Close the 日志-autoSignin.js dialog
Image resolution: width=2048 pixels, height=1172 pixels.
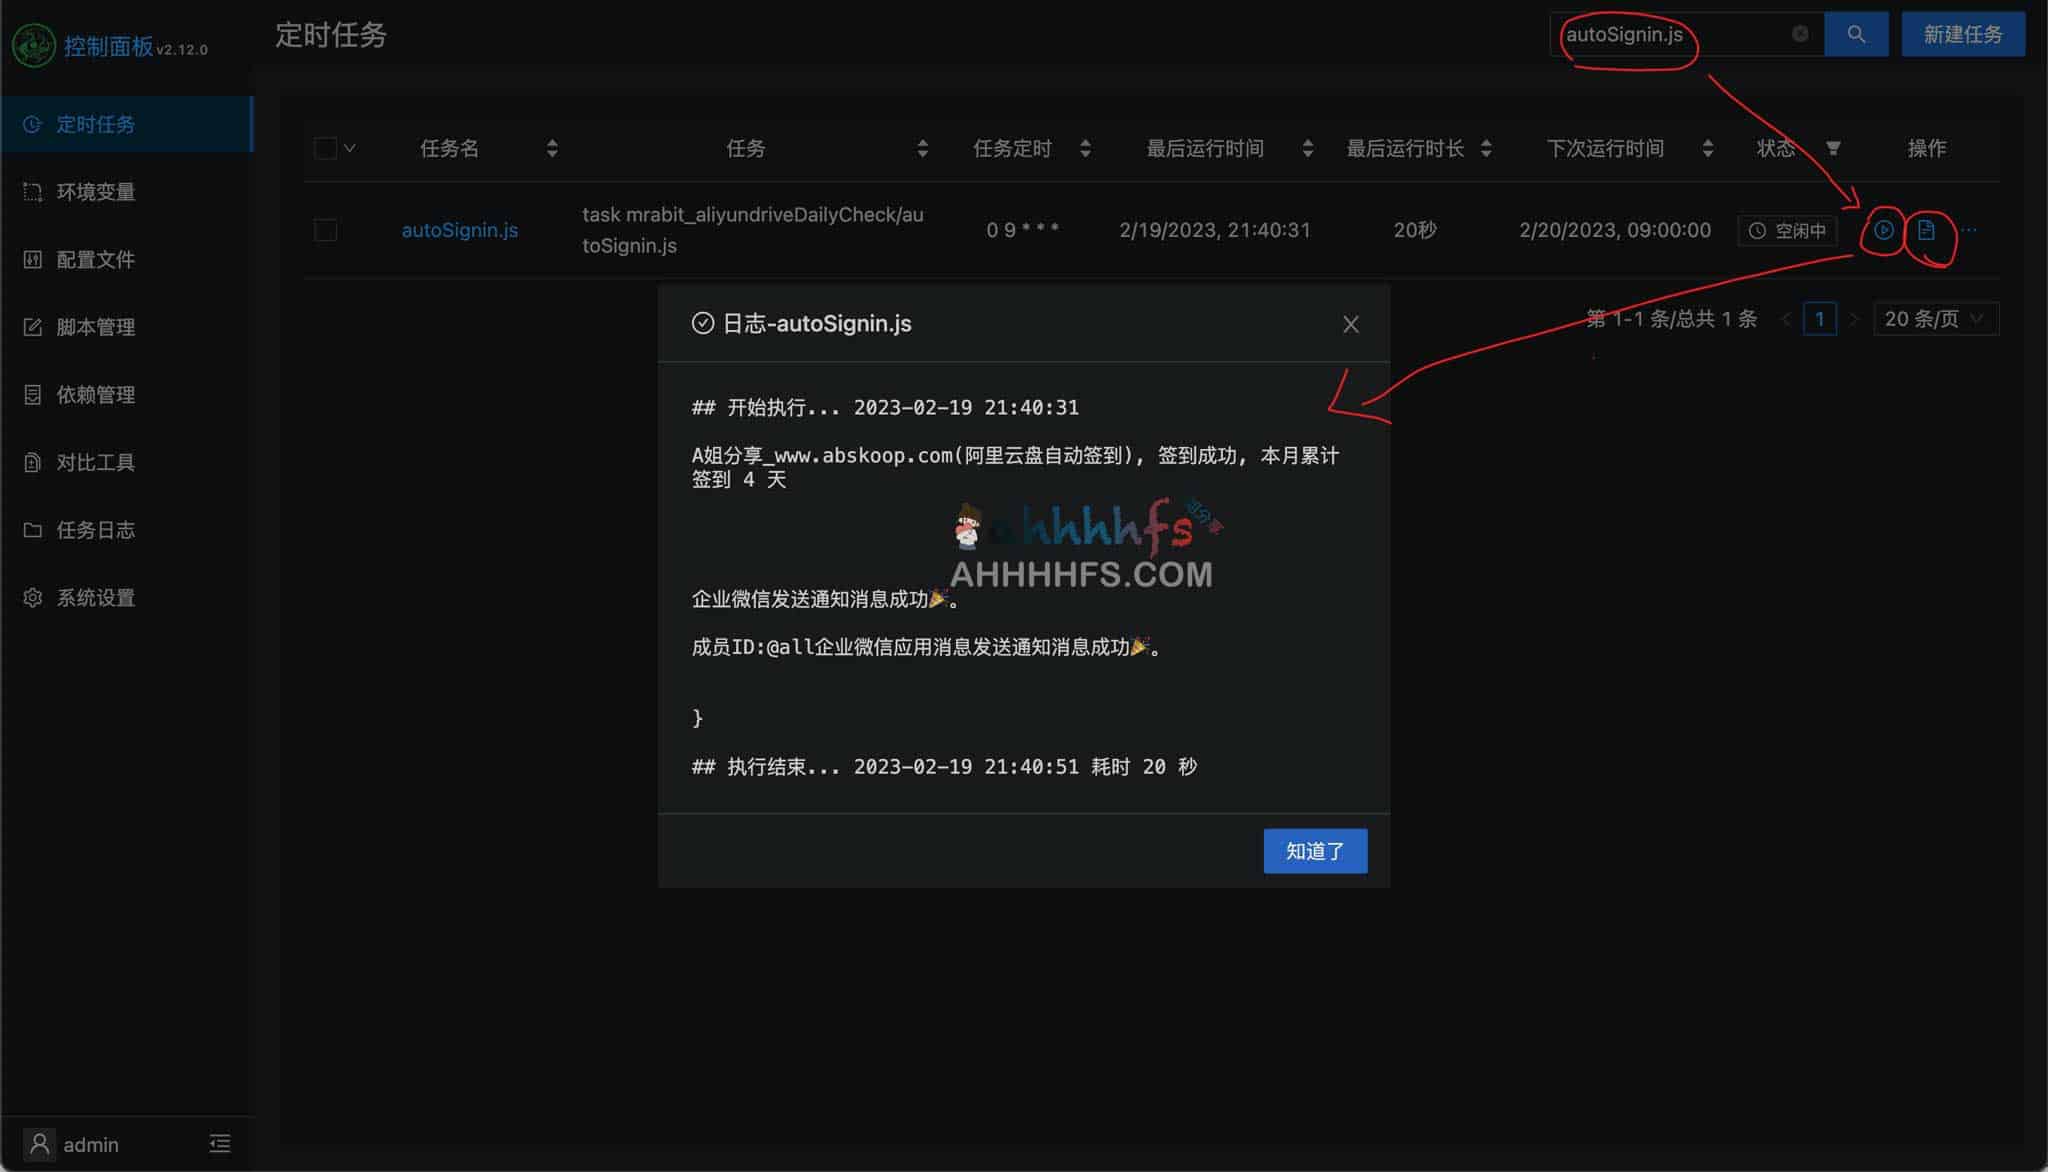tap(1351, 323)
